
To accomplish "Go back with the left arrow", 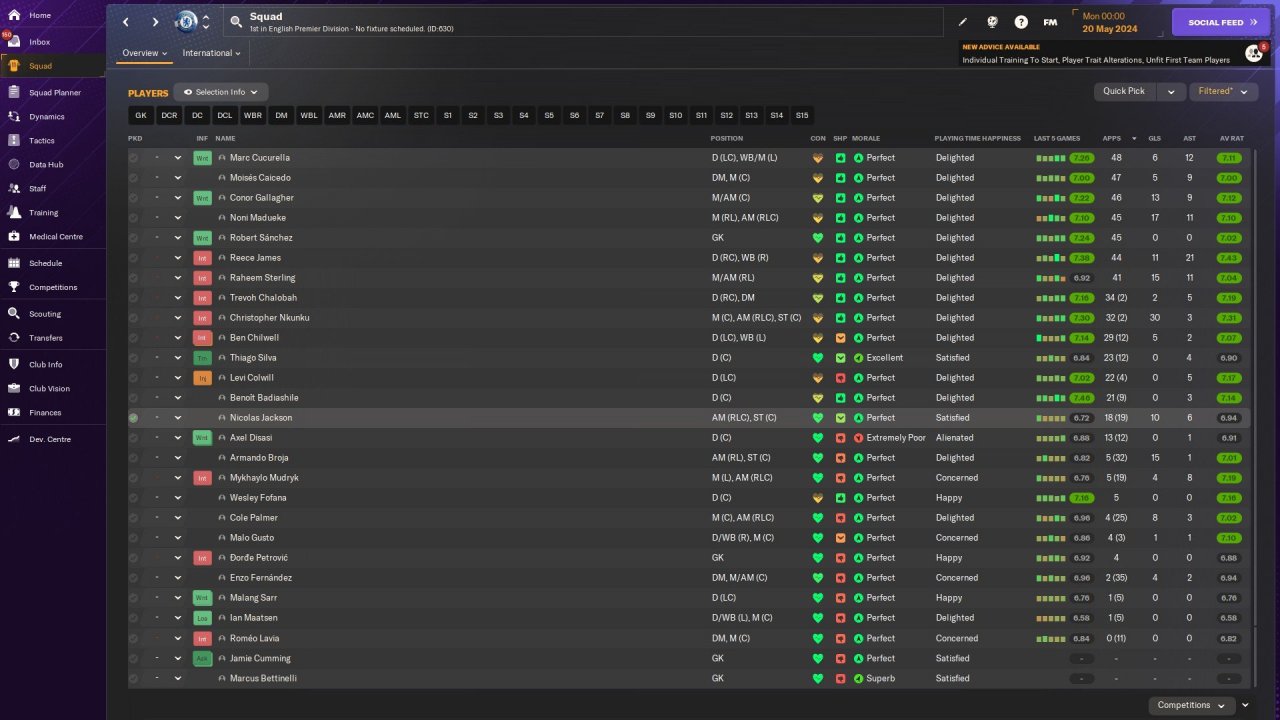I will tap(126, 22).
